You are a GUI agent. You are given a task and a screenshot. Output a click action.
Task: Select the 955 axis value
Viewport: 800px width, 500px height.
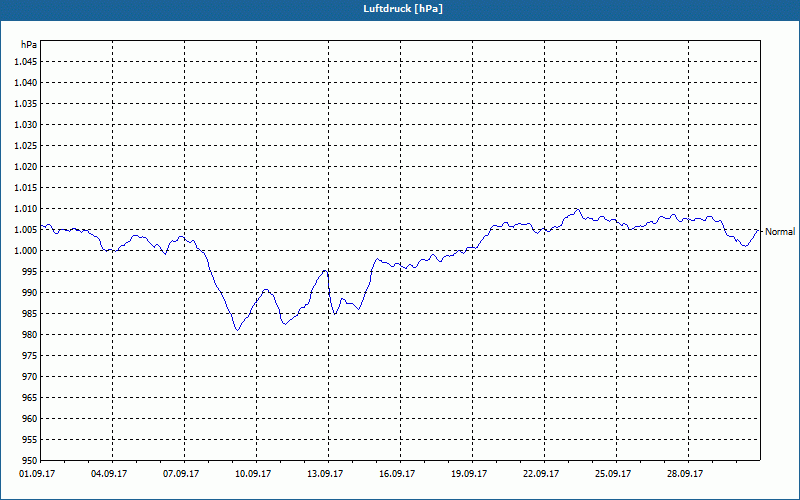30,440
